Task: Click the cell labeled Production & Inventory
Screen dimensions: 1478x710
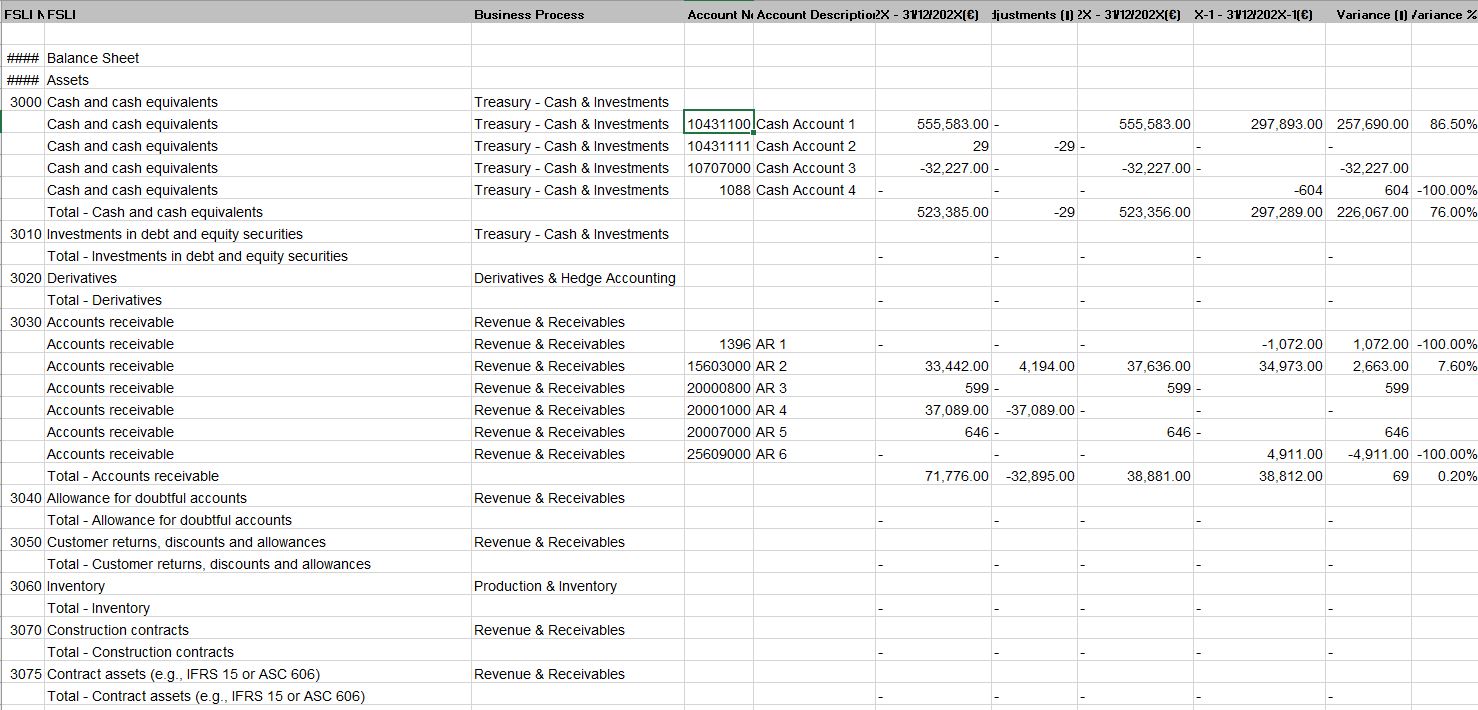Action: 545,585
